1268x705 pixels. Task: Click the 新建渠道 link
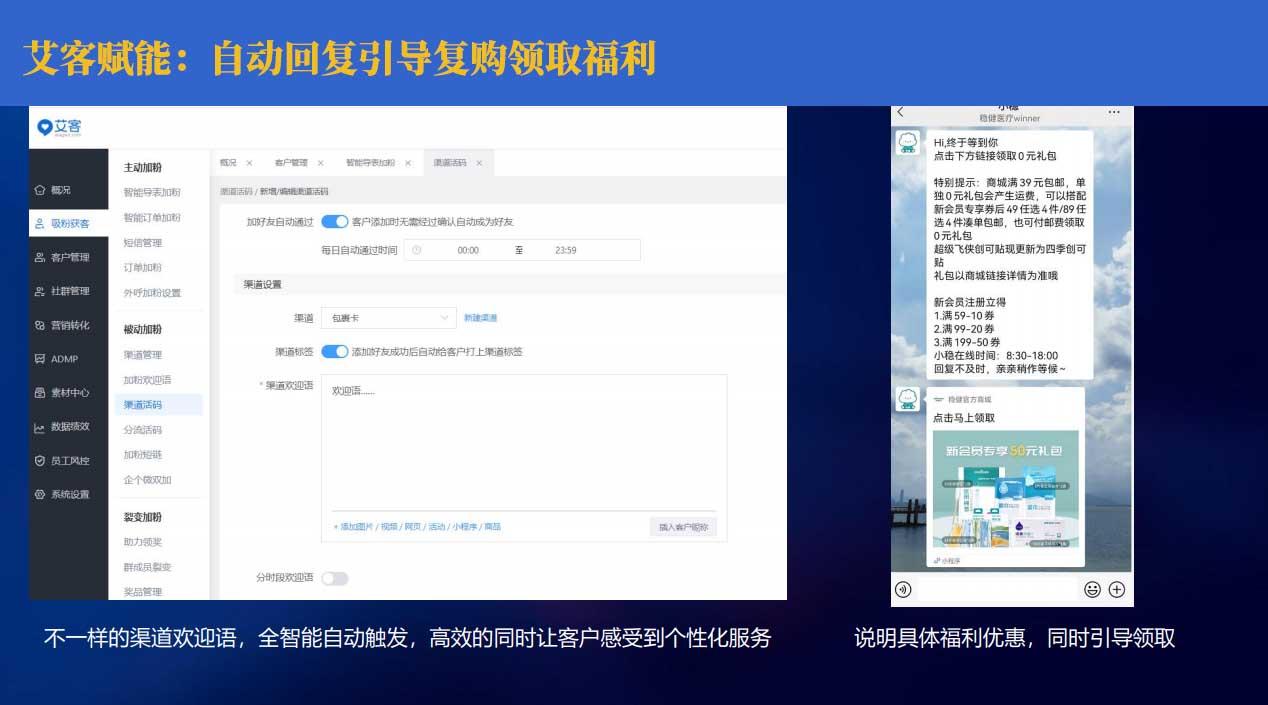click(x=480, y=318)
